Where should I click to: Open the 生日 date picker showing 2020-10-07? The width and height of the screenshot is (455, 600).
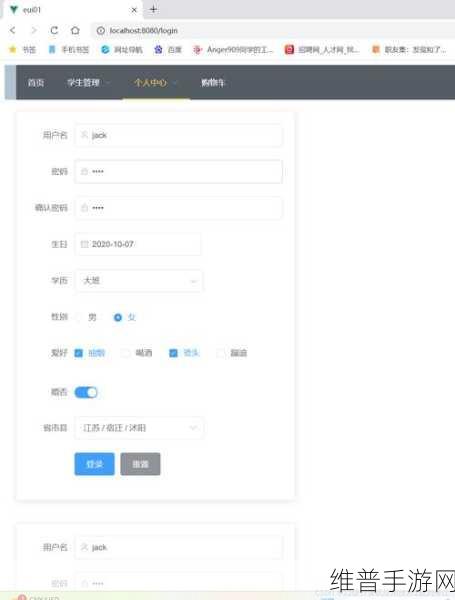[138, 244]
